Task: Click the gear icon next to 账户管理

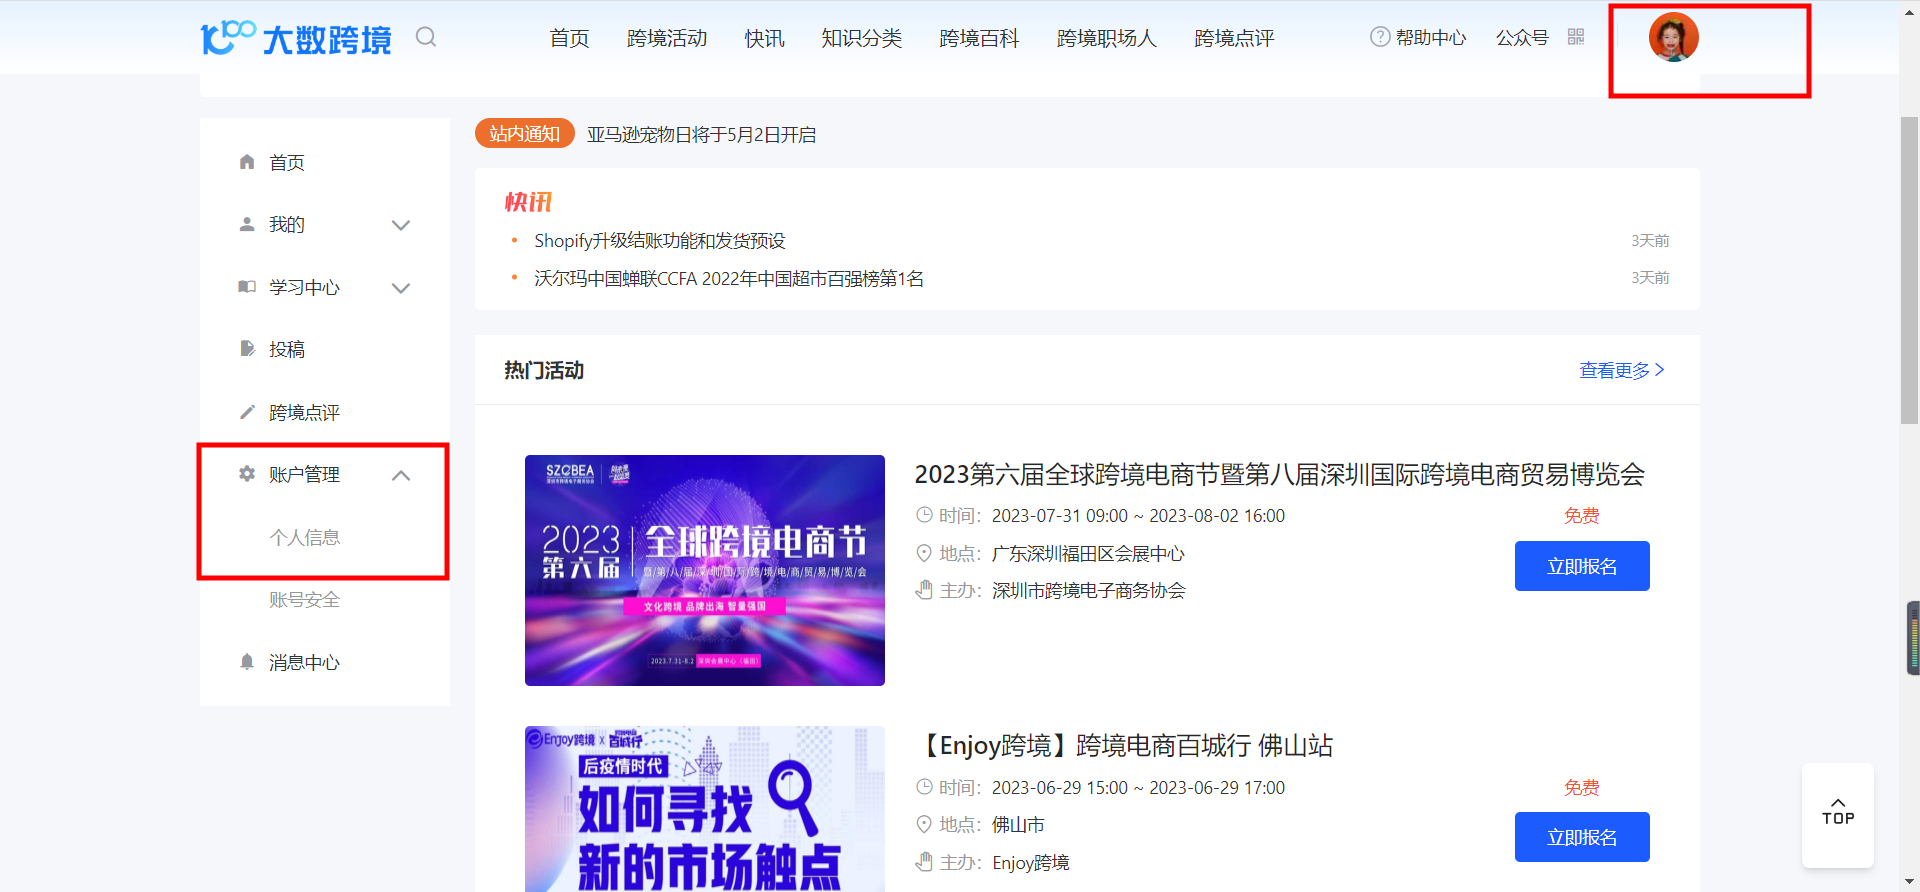Action: (x=247, y=474)
